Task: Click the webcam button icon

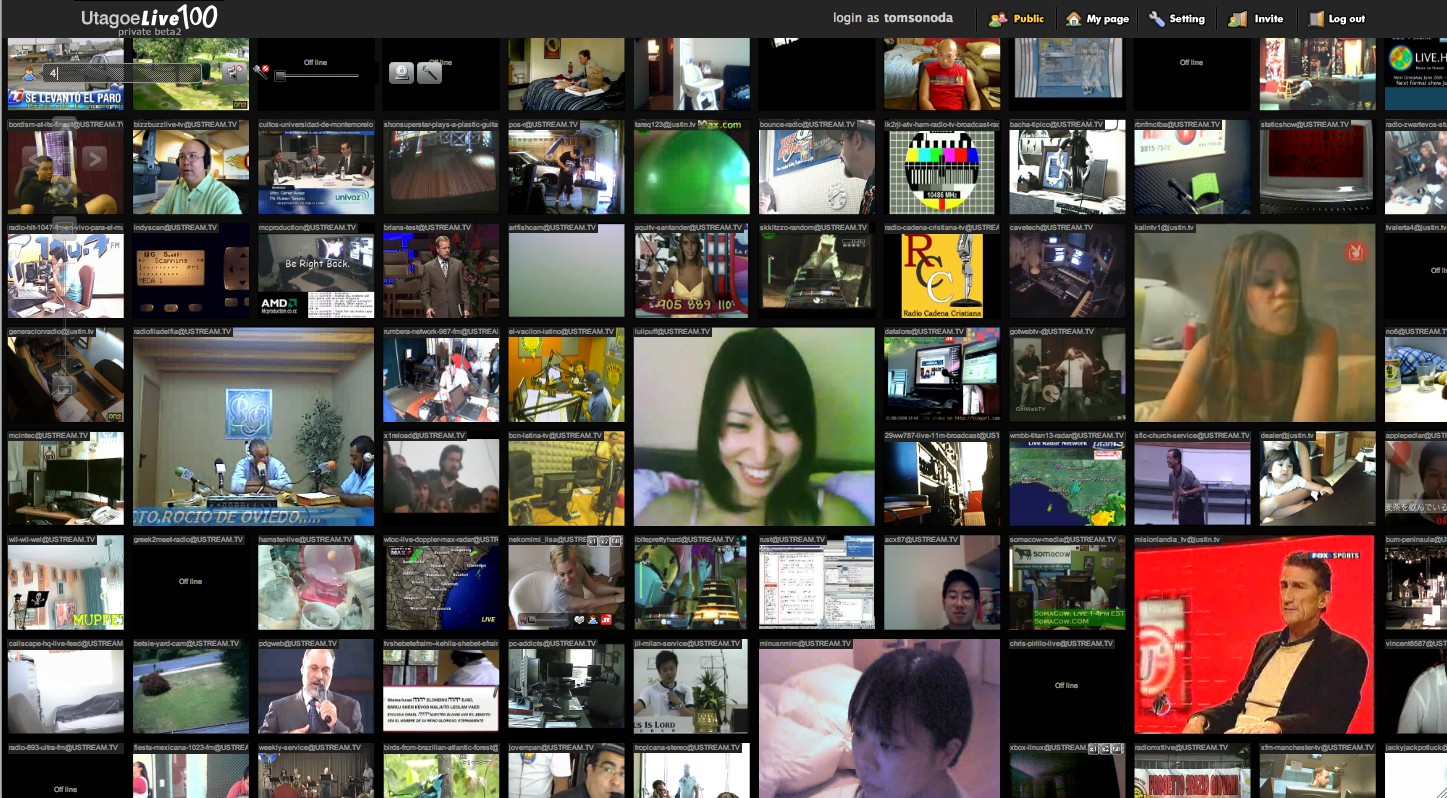Action: 401,72
